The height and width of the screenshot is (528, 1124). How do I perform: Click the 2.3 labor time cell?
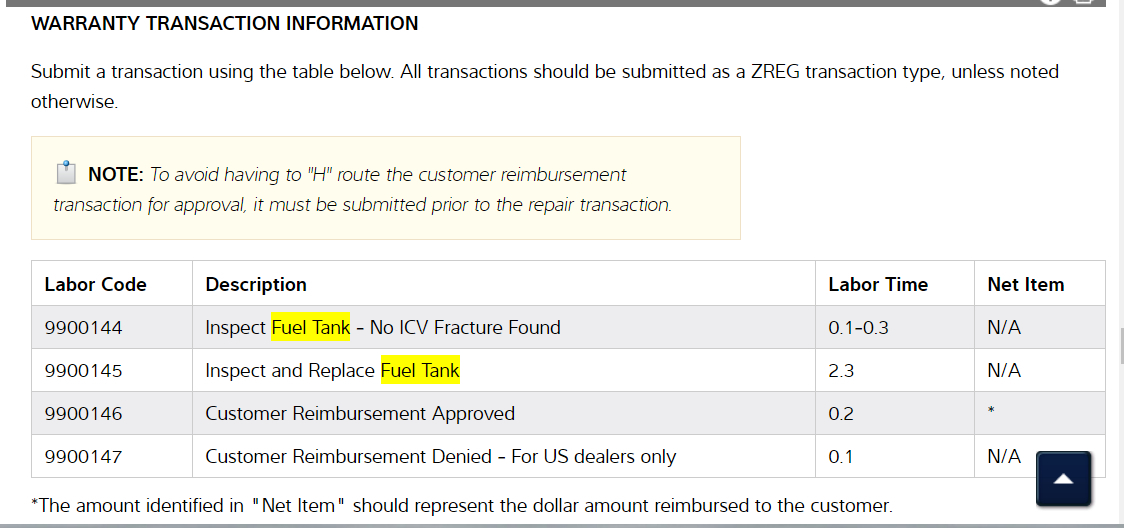[x=841, y=370]
